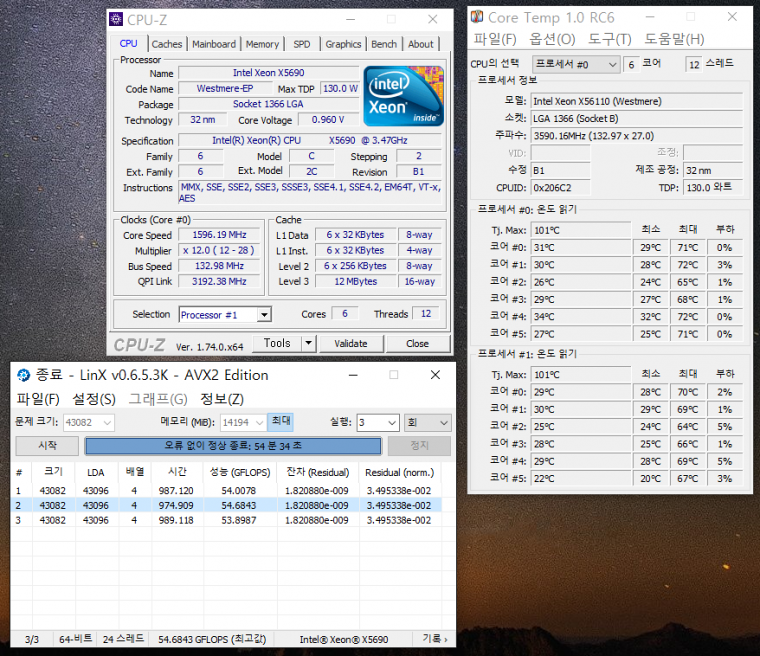Toggle the 최대 memory button in LinX
Image resolution: width=760 pixels, height=656 pixels.
click(x=280, y=421)
